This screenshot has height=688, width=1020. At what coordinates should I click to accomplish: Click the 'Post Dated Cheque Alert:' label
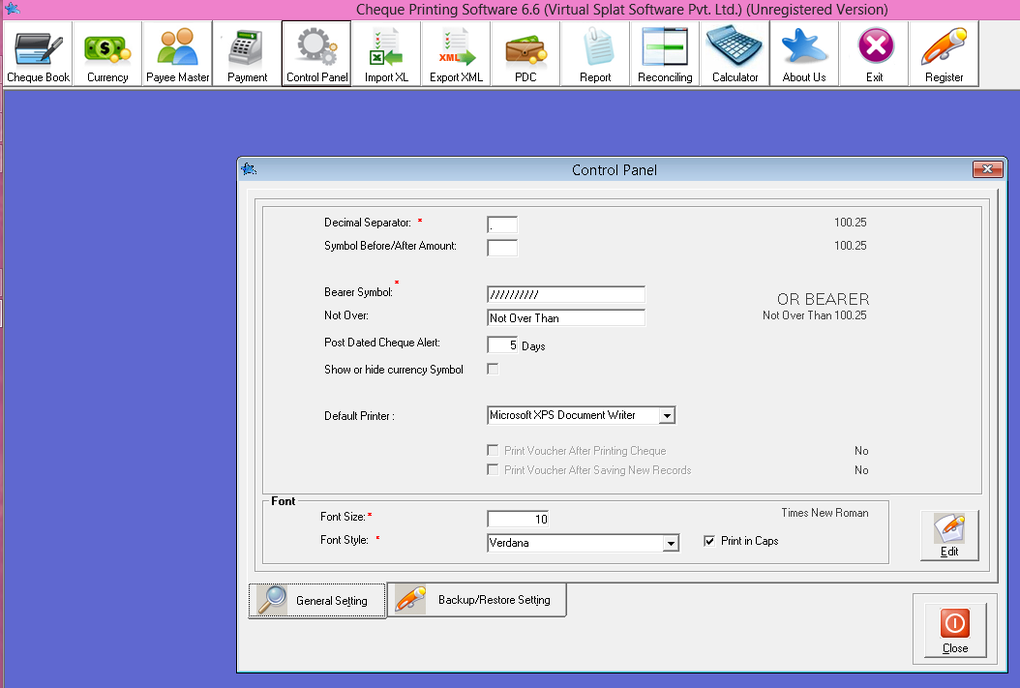[382, 343]
